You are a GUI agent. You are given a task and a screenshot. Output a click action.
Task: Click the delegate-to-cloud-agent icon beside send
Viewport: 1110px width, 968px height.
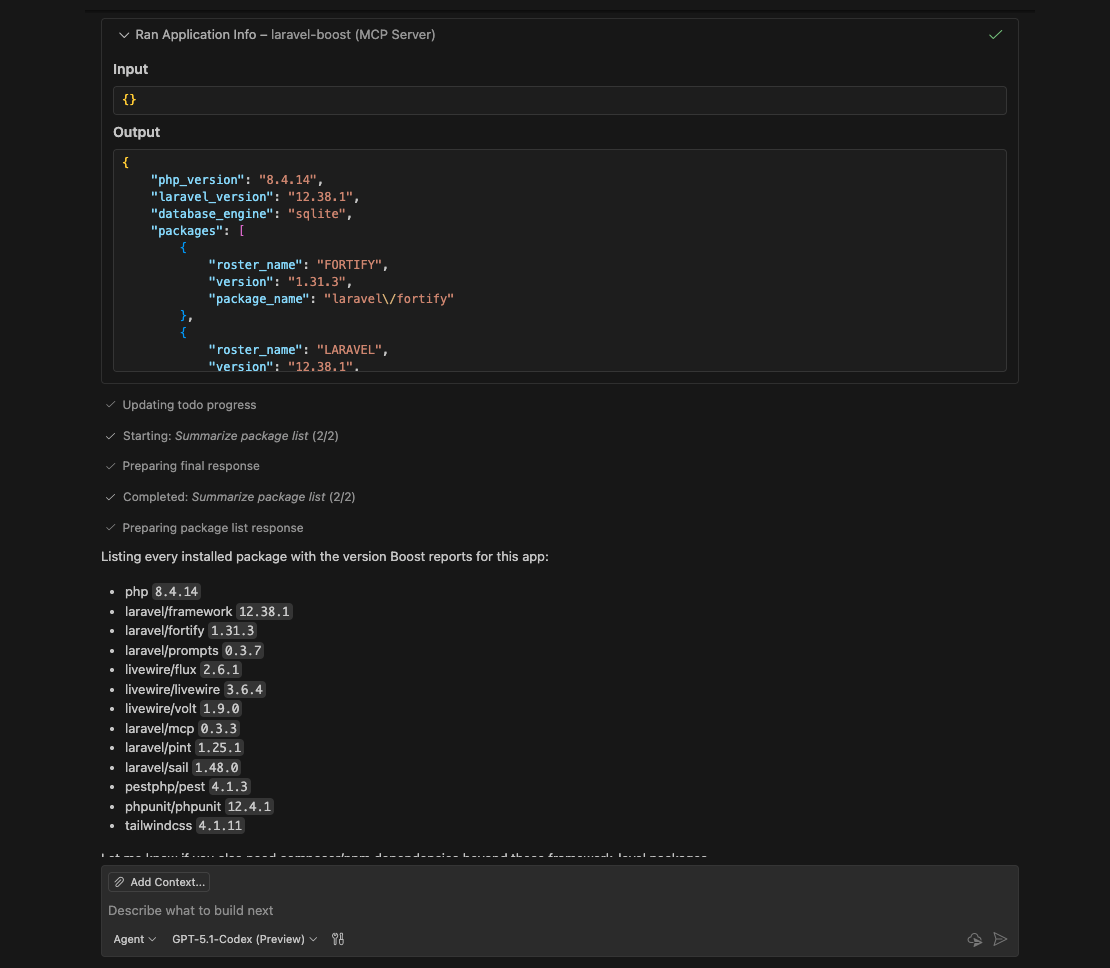pos(974,939)
